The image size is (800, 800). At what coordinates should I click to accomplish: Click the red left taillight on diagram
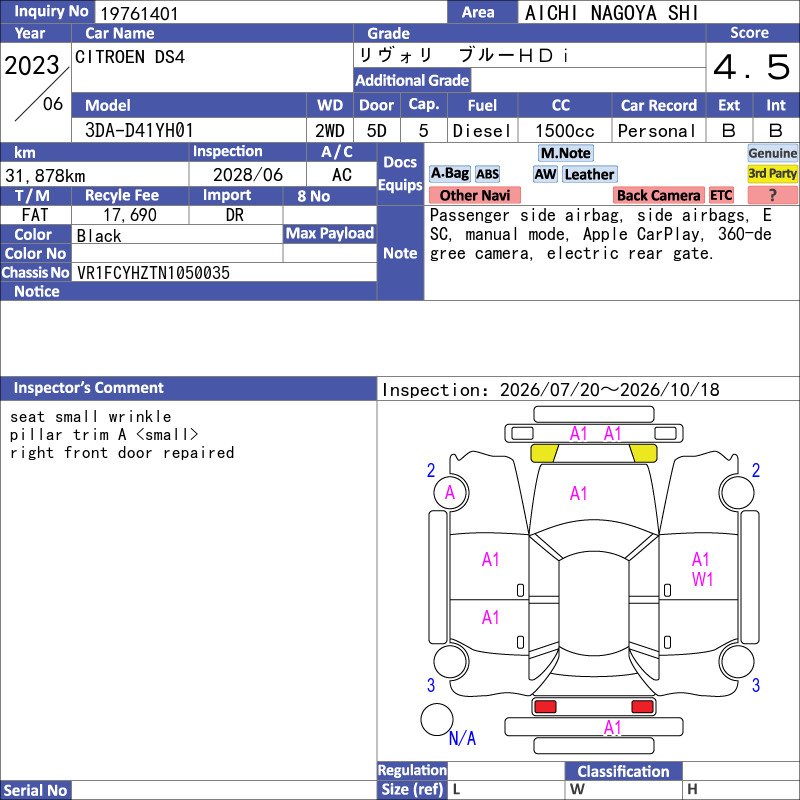(545, 707)
